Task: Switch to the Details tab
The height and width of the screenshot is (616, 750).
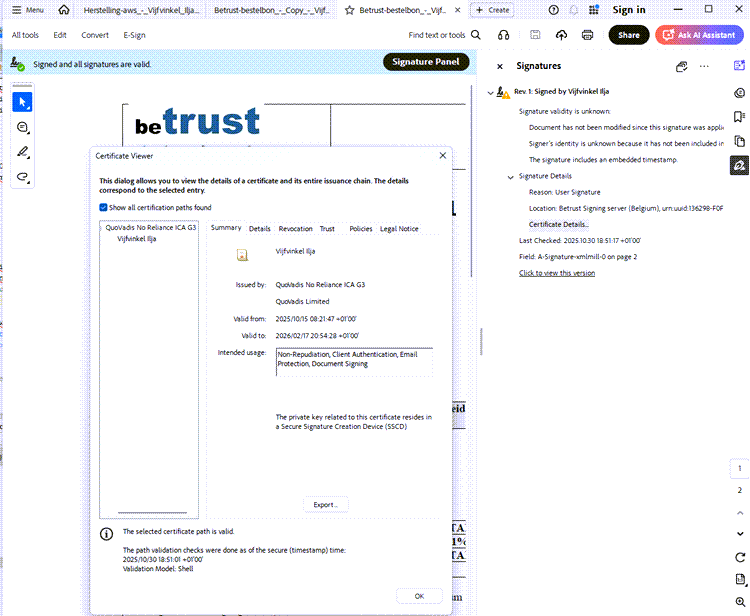Action: coord(260,229)
